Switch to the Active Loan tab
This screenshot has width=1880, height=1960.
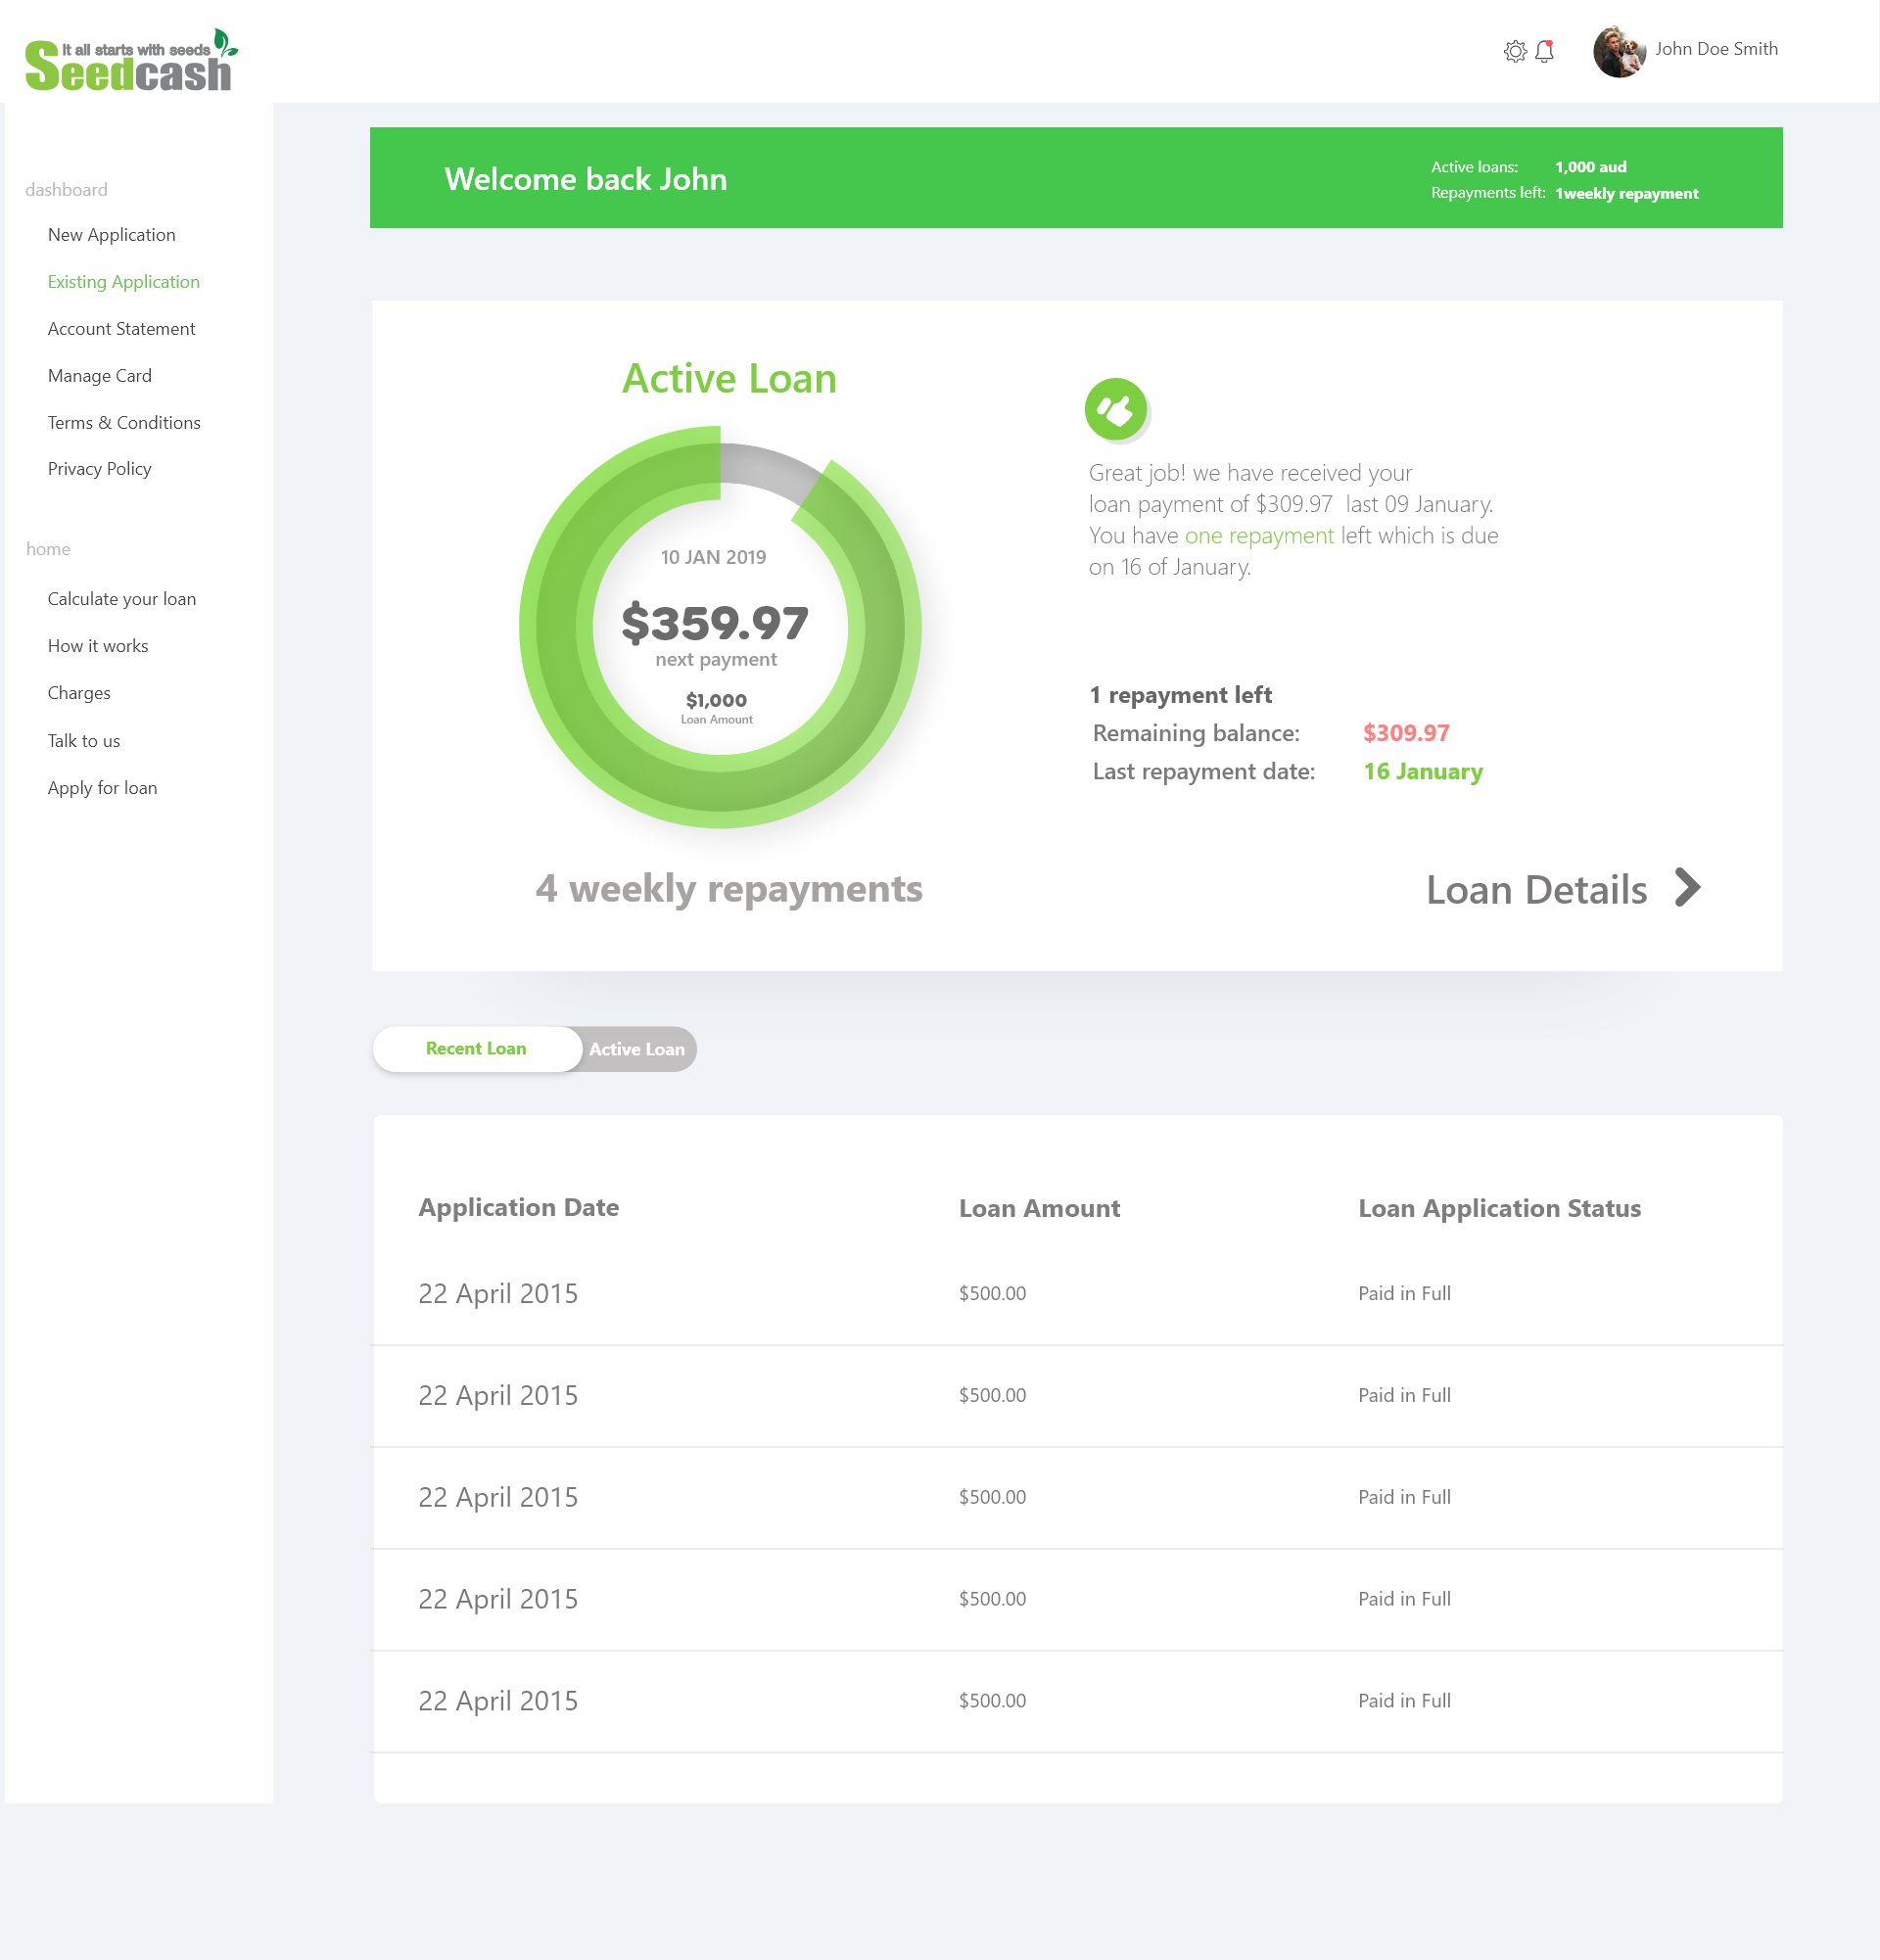(637, 1049)
